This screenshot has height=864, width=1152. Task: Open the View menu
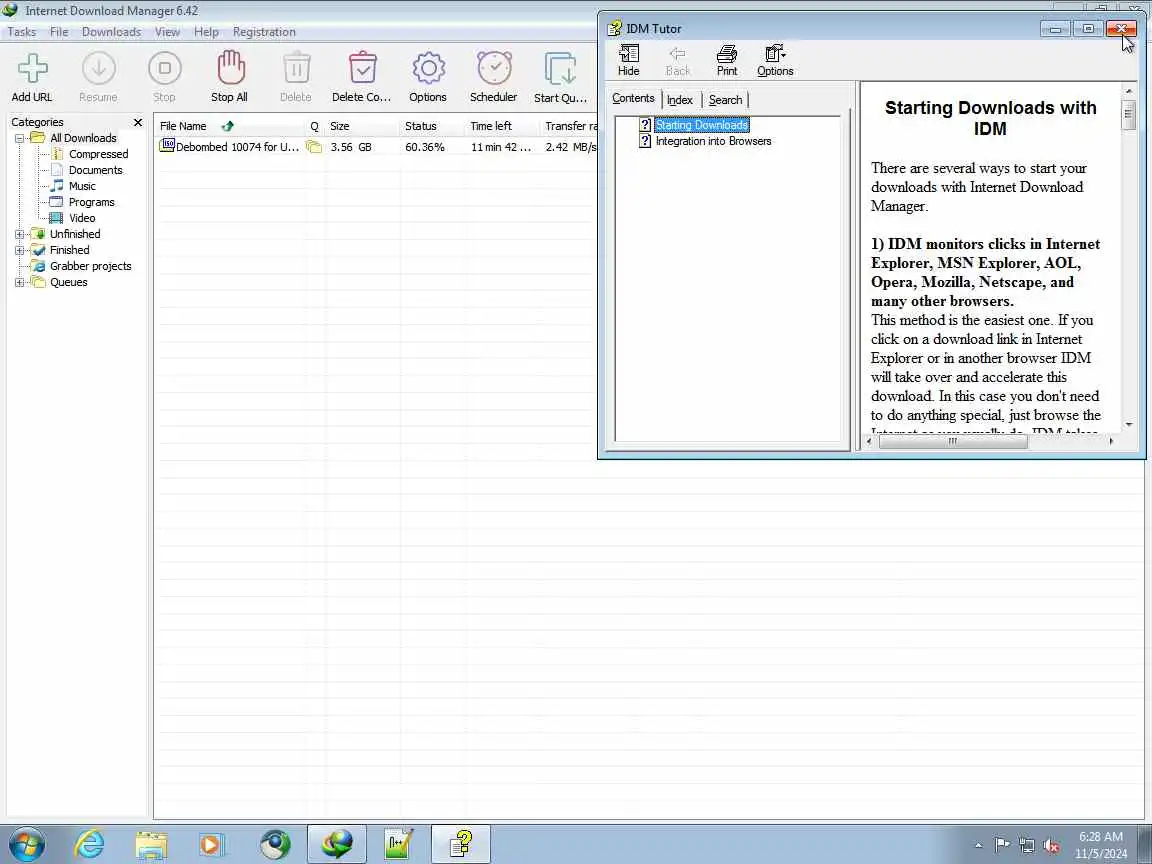click(168, 32)
